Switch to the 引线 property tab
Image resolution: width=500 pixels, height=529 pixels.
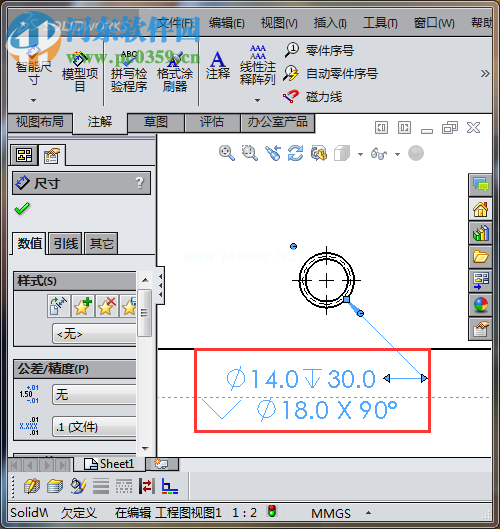(66, 243)
